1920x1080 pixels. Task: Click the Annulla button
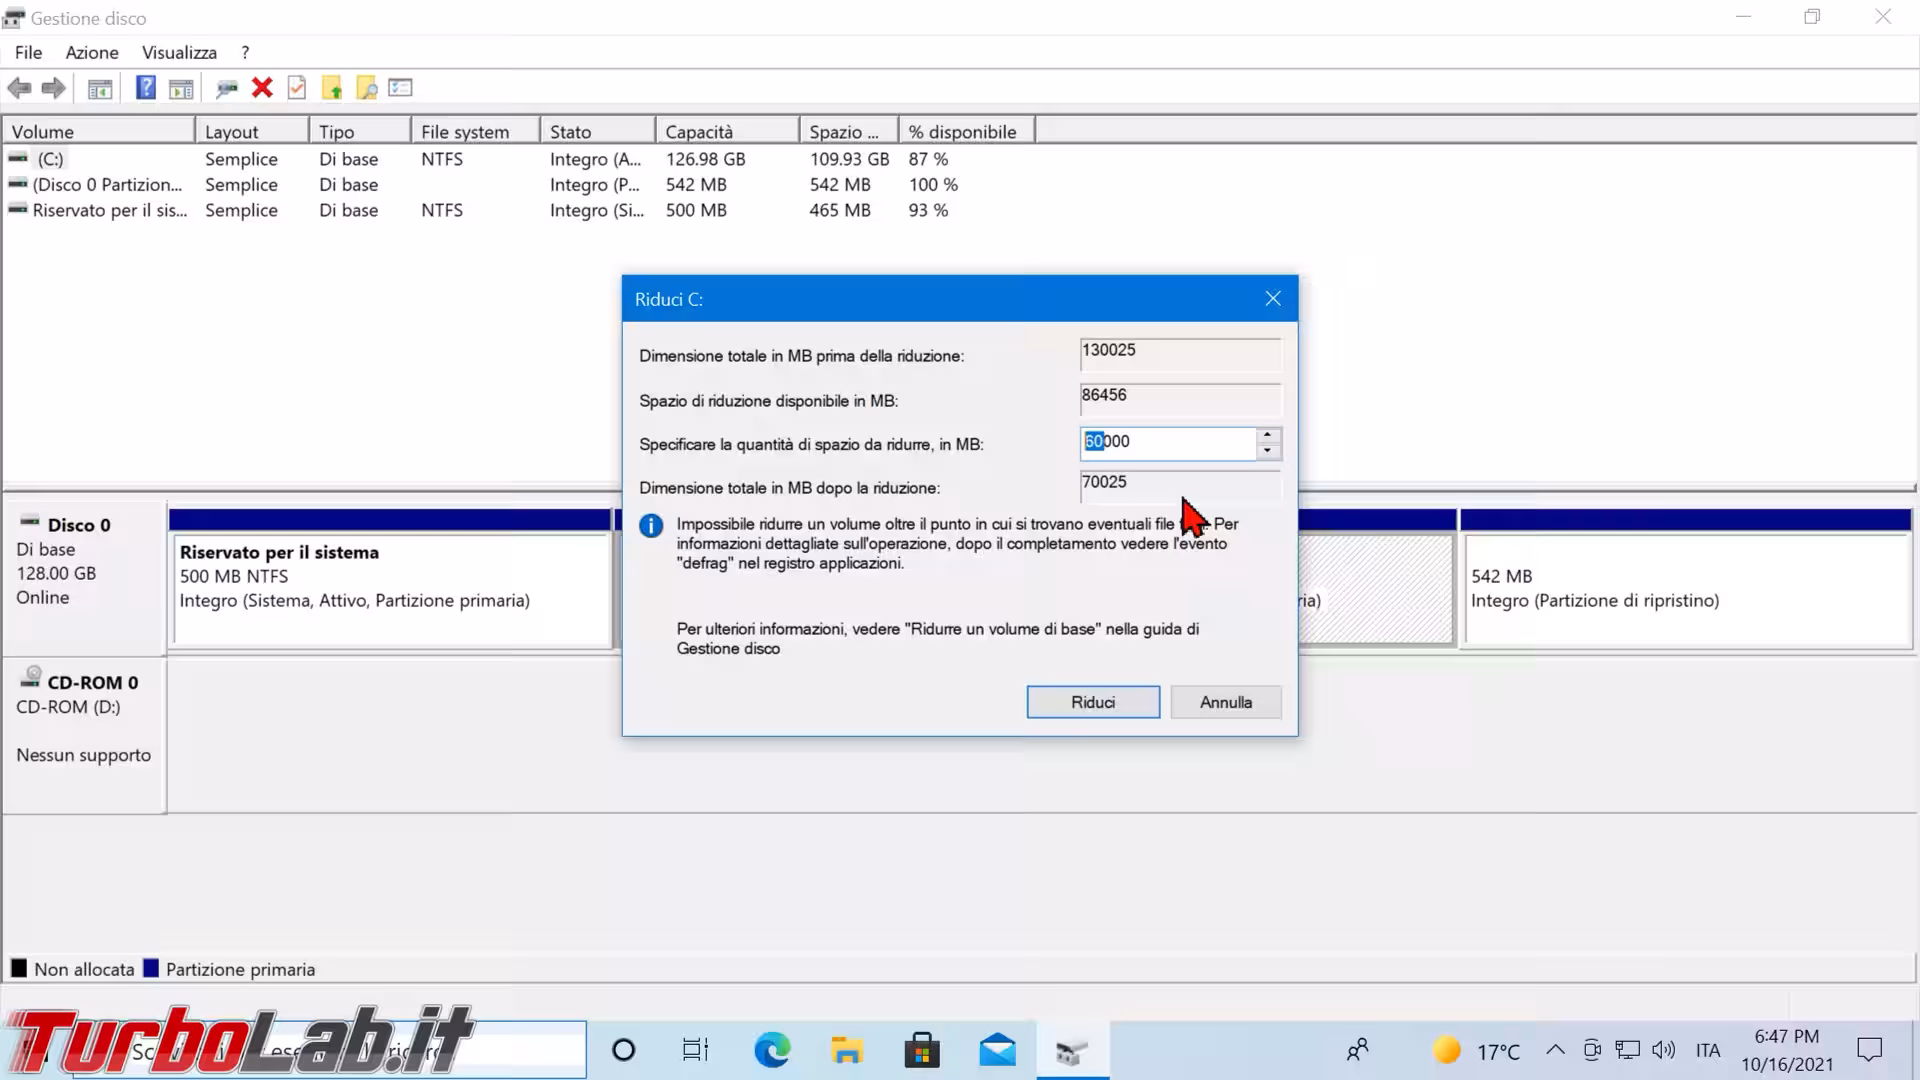coord(1226,702)
